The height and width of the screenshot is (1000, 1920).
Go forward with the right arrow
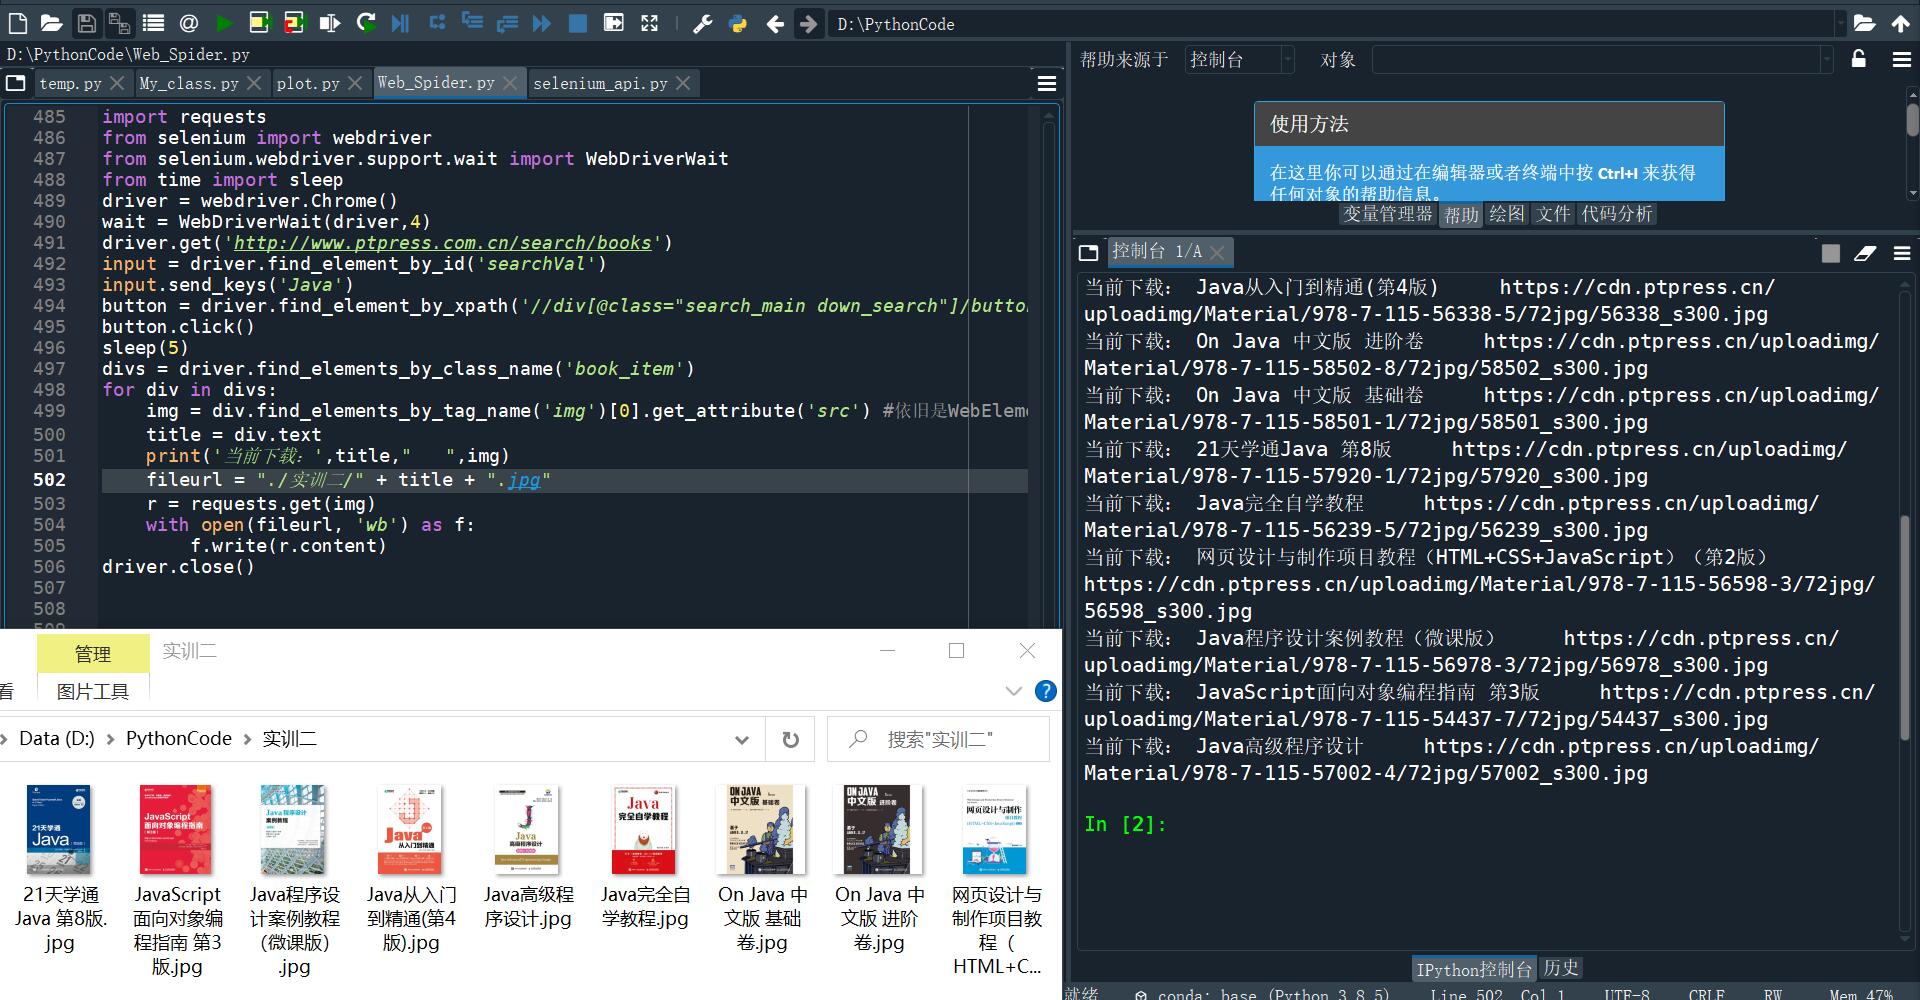[808, 23]
